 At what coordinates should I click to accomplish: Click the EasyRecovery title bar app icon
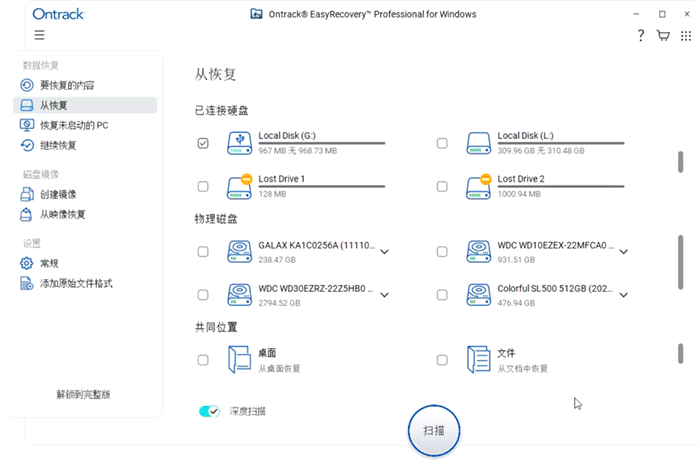coord(256,14)
